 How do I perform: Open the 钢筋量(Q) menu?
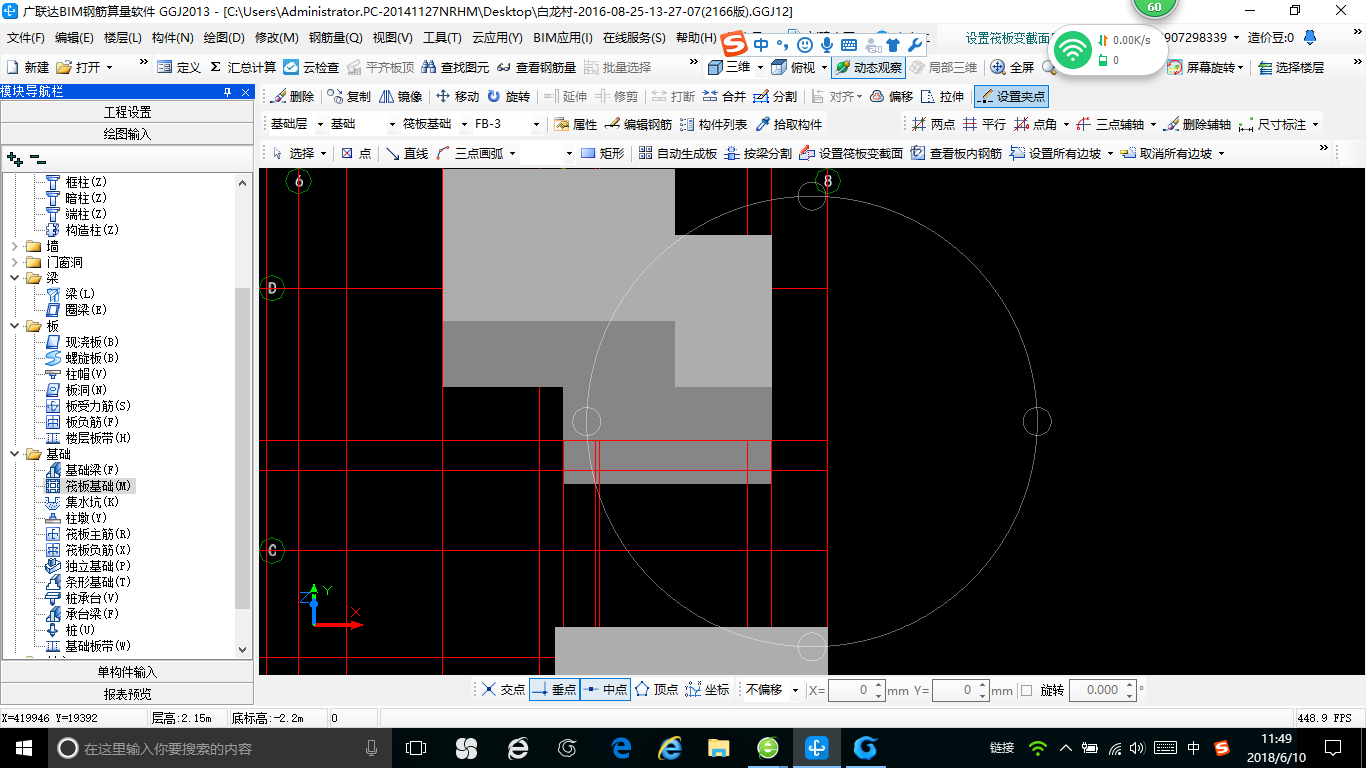[x=335, y=38]
